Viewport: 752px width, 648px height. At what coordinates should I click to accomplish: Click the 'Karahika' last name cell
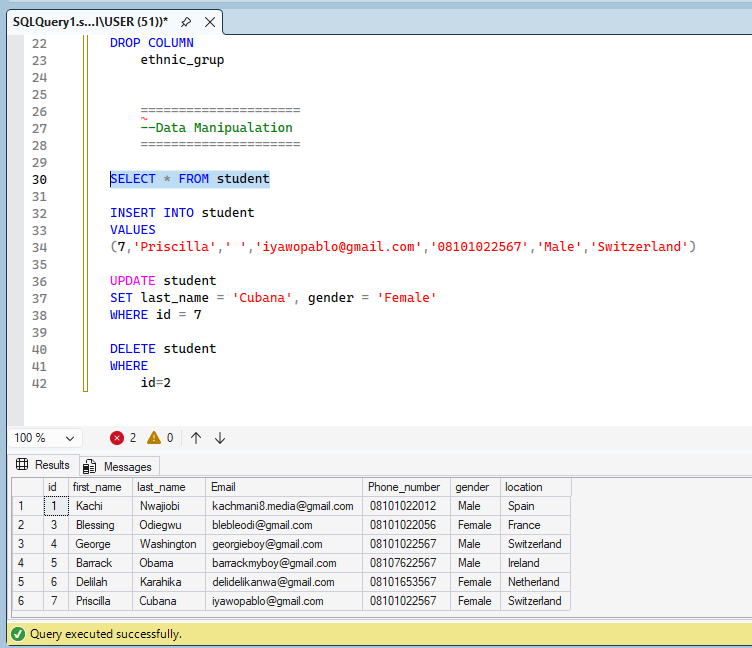[169, 582]
